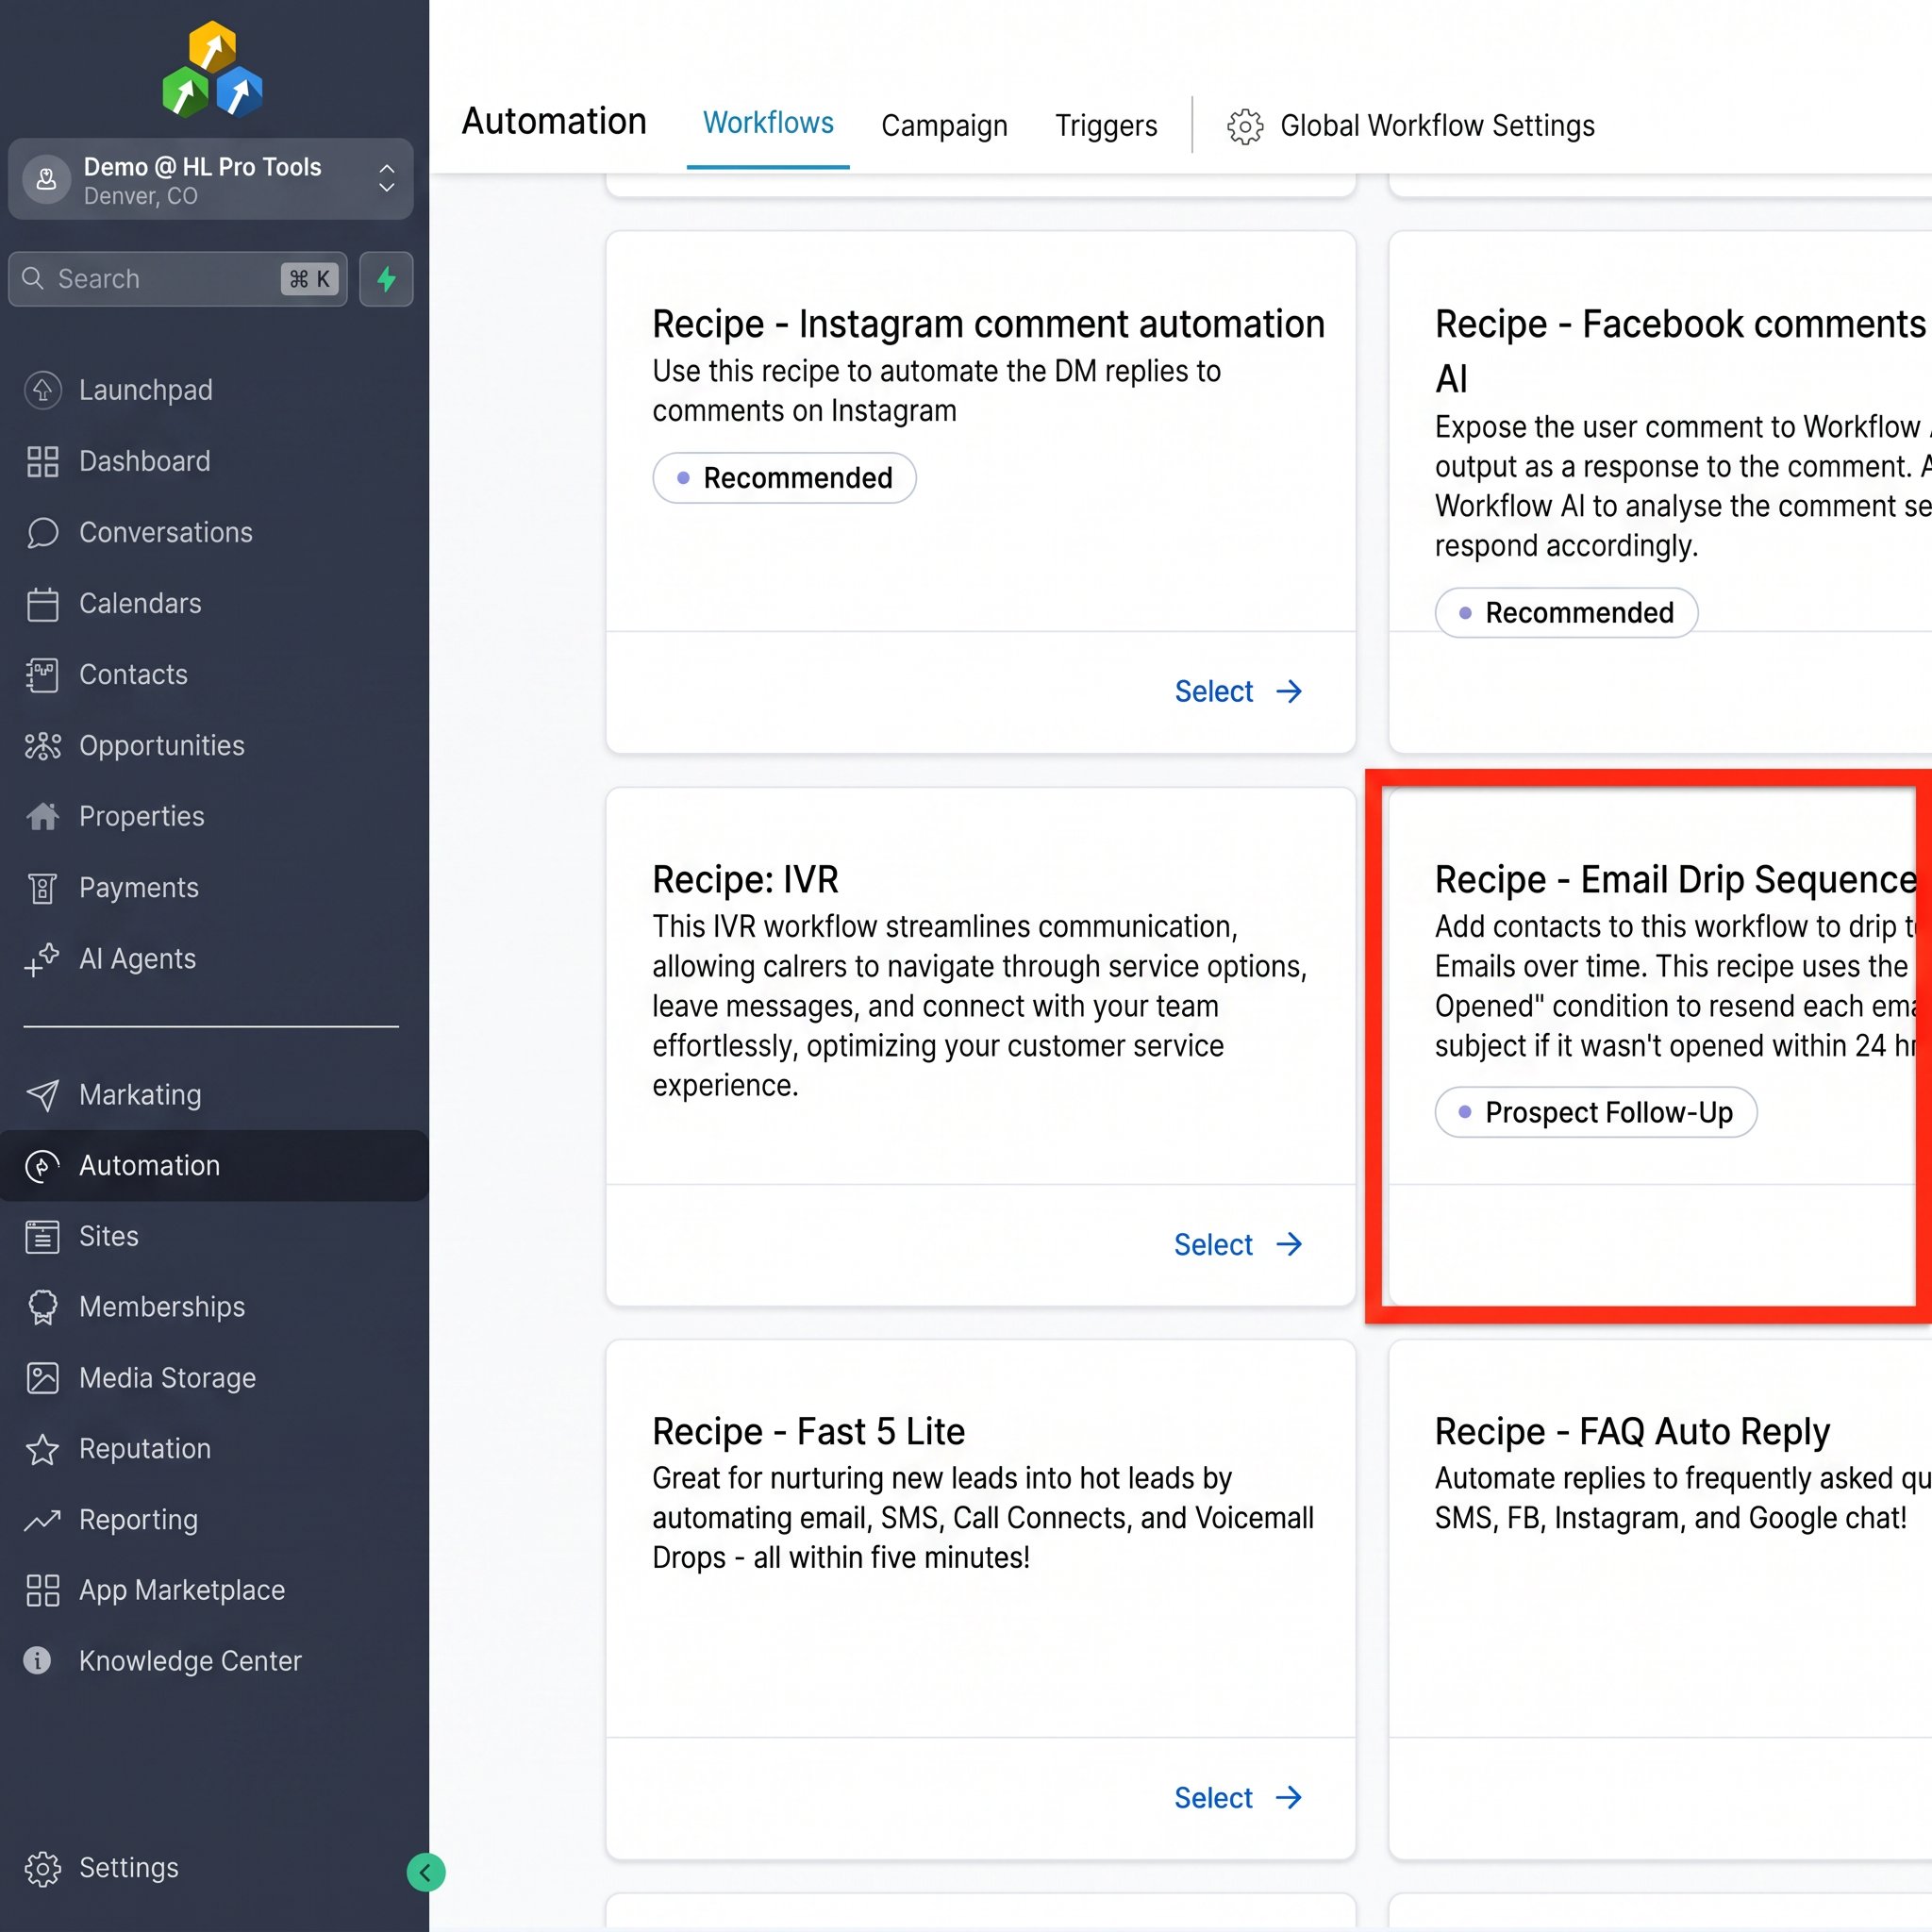1932x1932 pixels.
Task: Click the "Recipe - FAQ Auto Reply" title
Action: pyautogui.click(x=1632, y=1431)
